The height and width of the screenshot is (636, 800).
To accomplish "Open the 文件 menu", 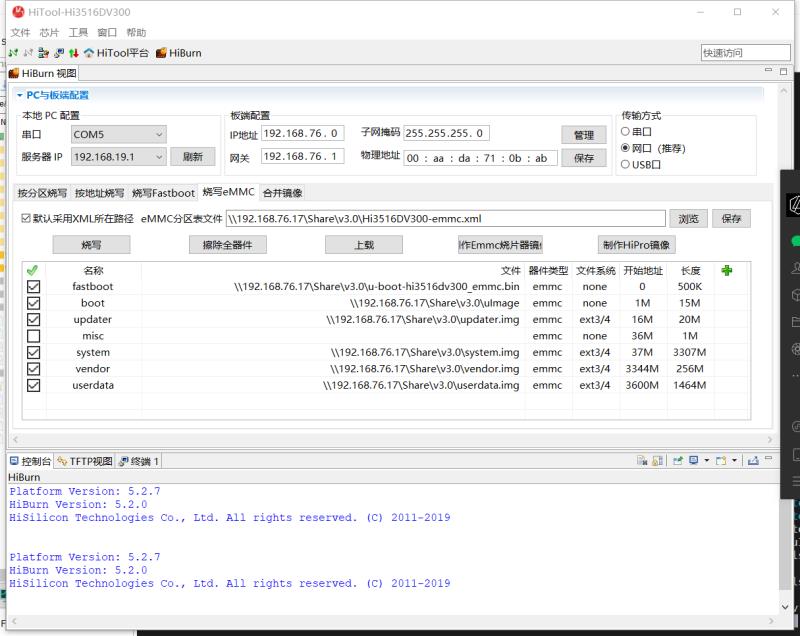I will (20, 33).
